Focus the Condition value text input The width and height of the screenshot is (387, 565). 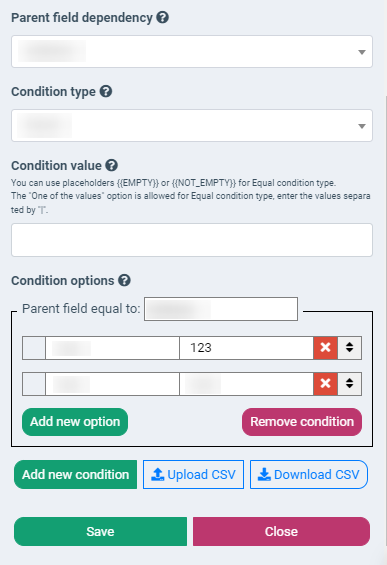click(x=192, y=240)
